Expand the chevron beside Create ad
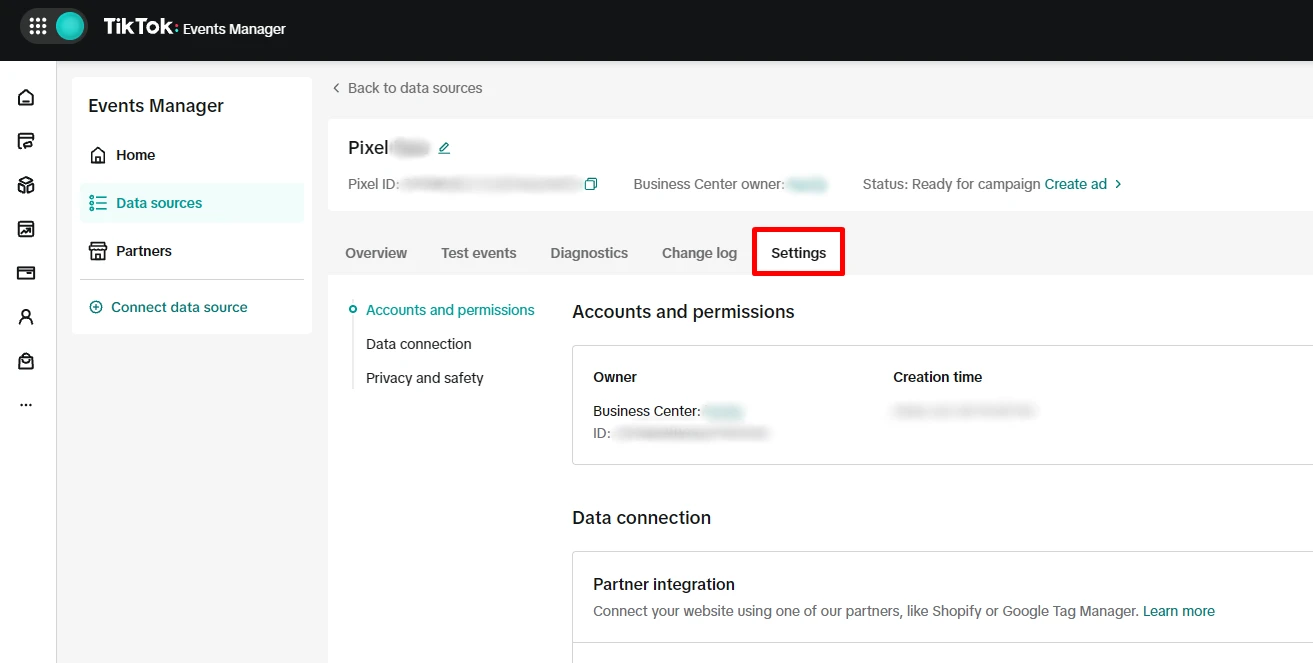 pos(1118,184)
